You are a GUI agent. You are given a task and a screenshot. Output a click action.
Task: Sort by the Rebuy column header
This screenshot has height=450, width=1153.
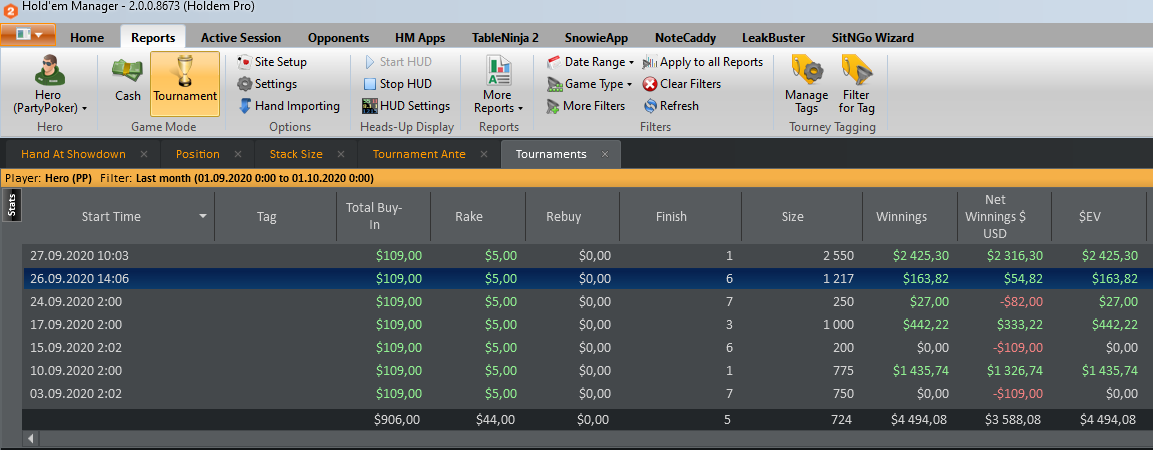572,217
